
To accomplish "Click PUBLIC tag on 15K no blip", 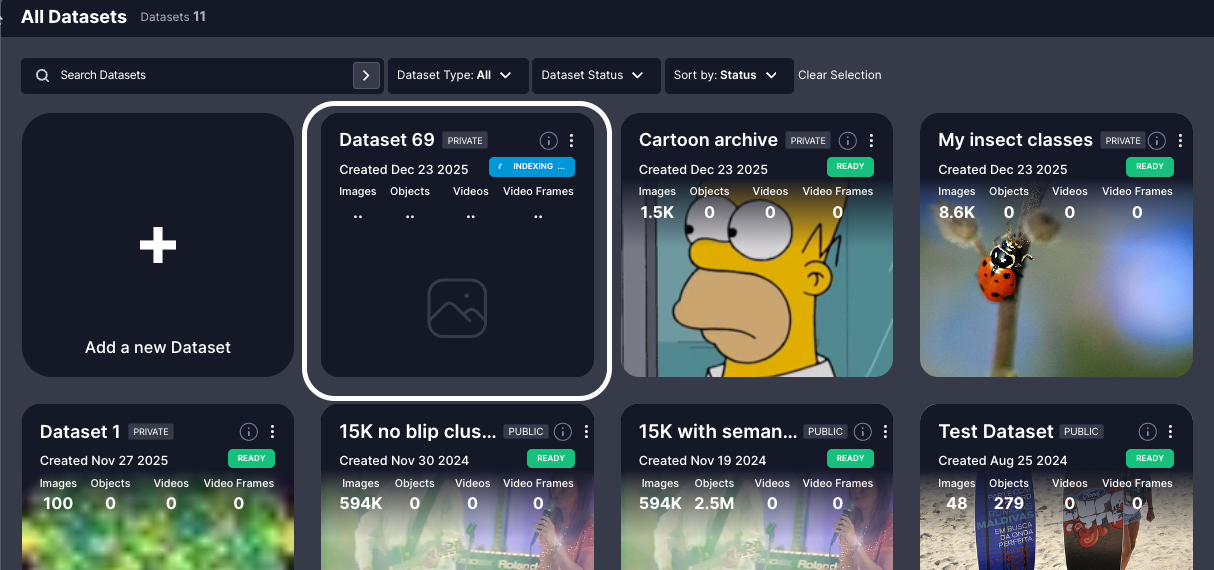I will click(x=526, y=432).
